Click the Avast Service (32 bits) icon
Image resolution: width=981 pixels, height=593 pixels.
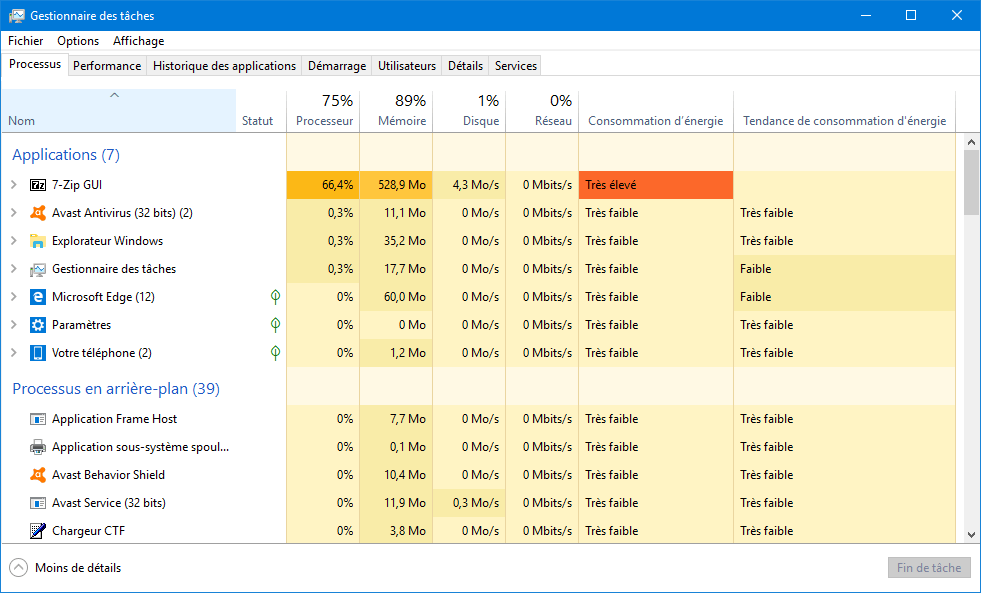(x=38, y=503)
